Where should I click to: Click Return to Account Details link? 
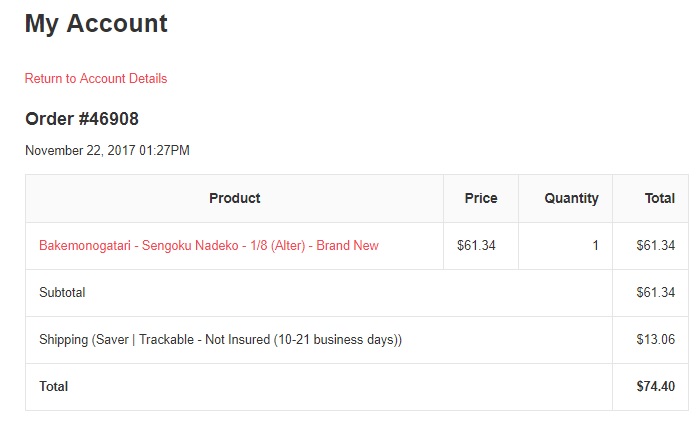tap(96, 79)
